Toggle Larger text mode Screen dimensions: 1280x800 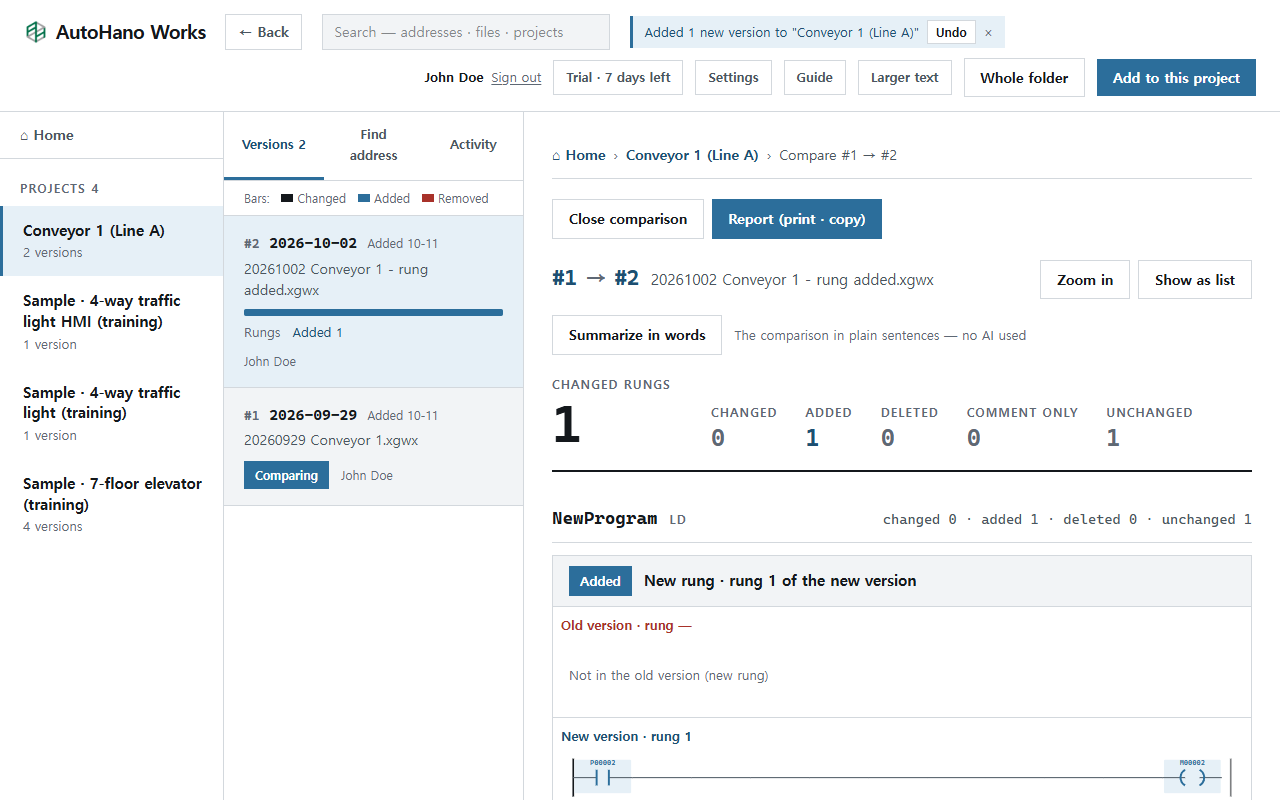tap(905, 78)
